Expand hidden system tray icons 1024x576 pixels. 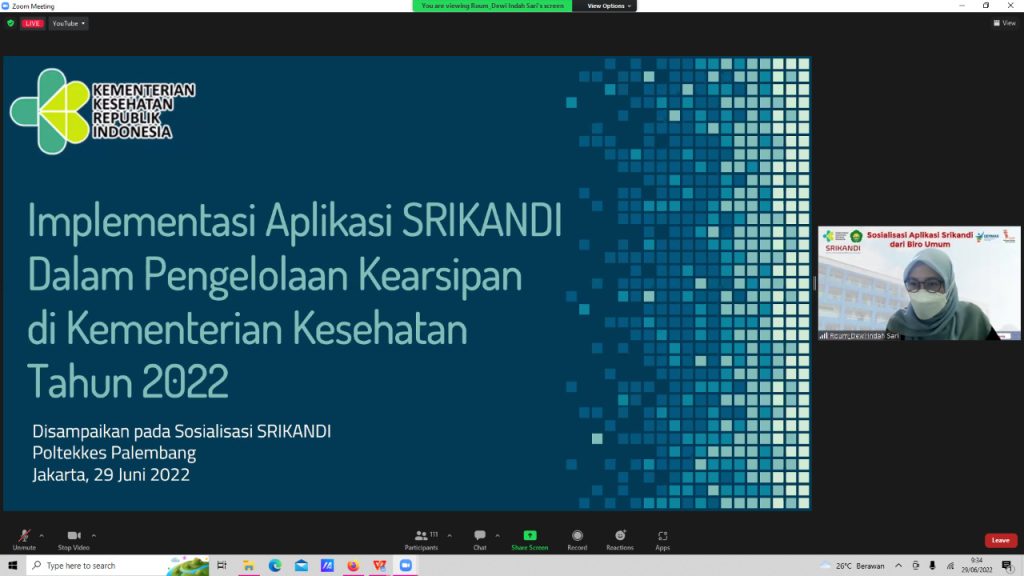(899, 565)
